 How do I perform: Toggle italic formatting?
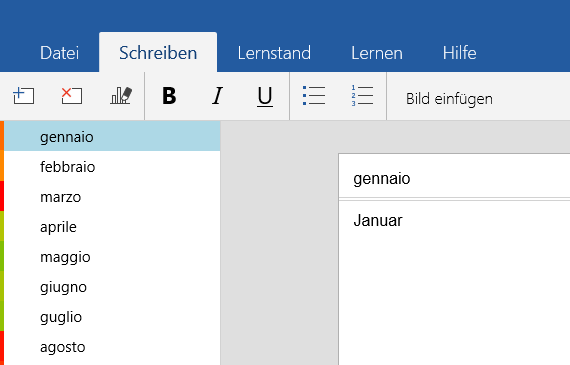point(217,96)
